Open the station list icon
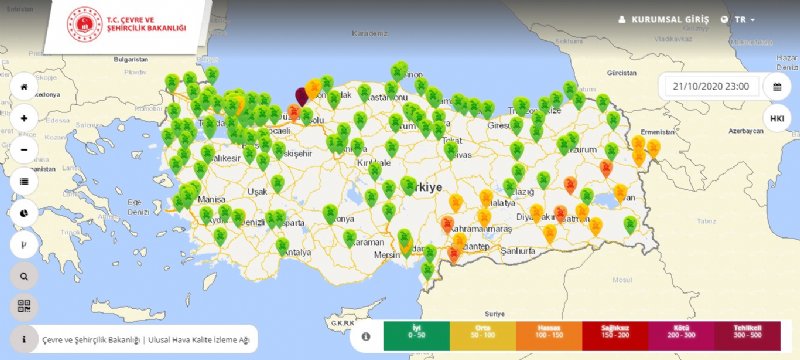800x360 pixels. 24,182
